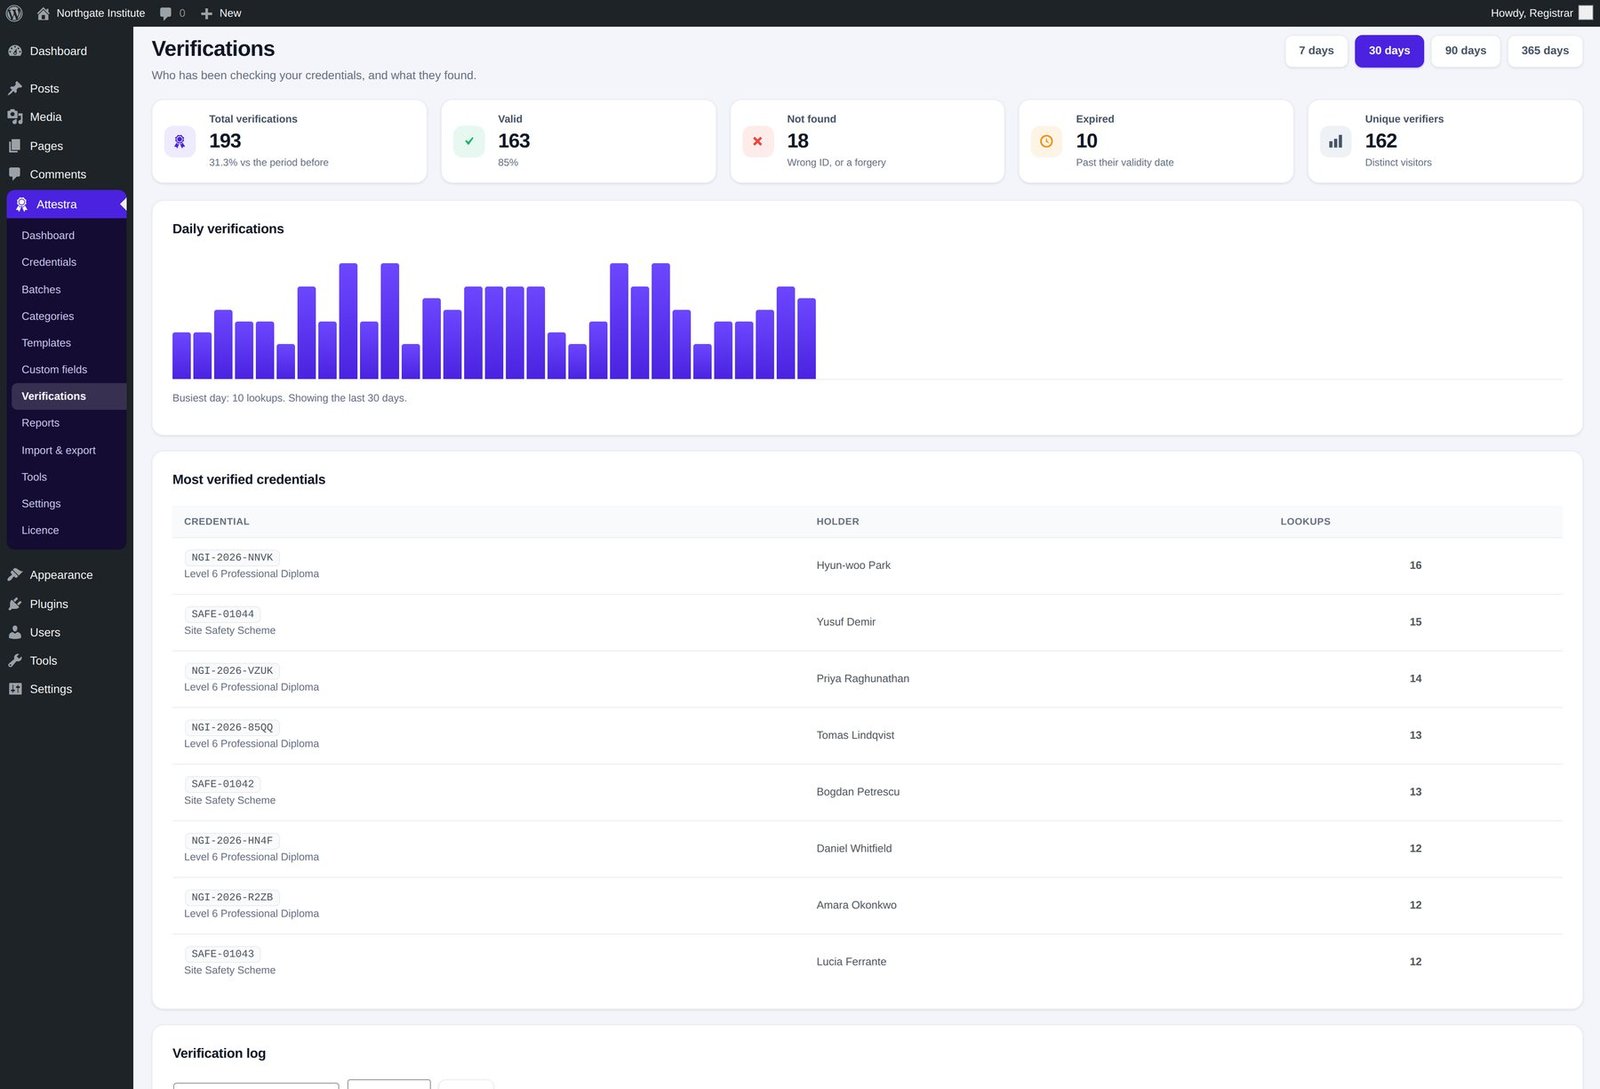The width and height of the screenshot is (1600, 1089).
Task: Click the Unique verifiers chart icon
Action: coord(1335,141)
